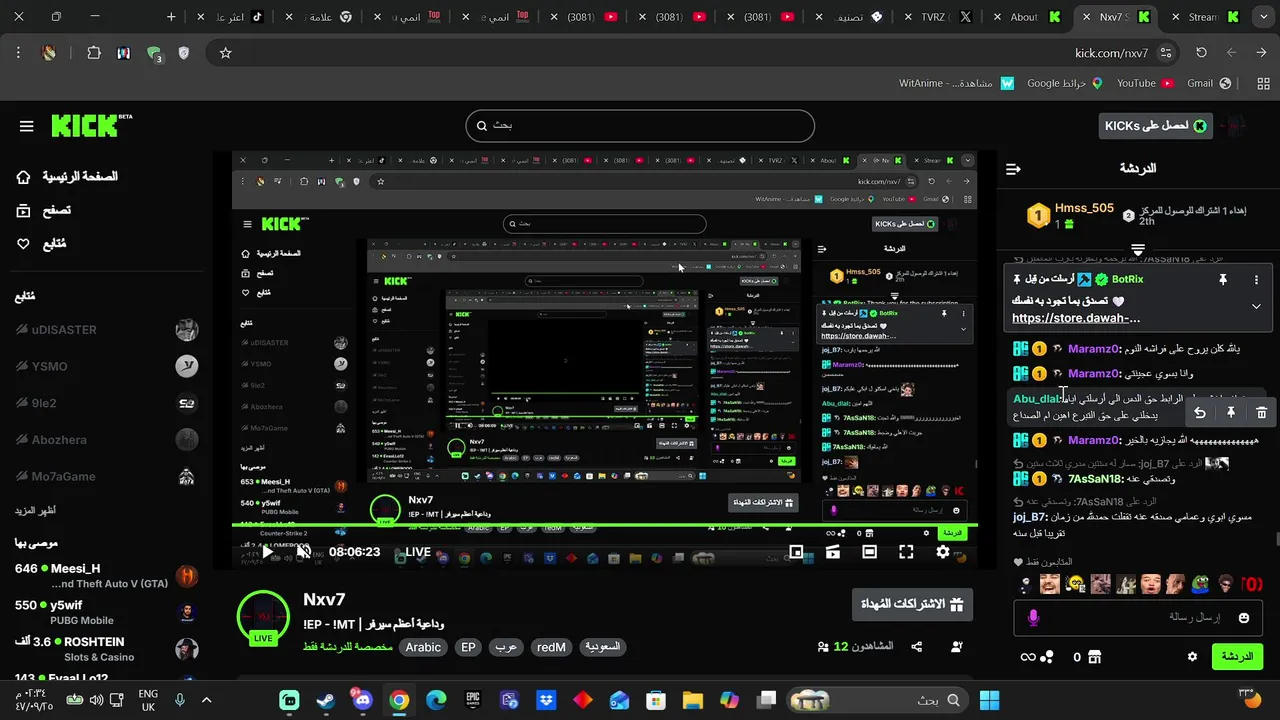Reply to Abu_dlal's message
1280x720 pixels.
(1200, 412)
